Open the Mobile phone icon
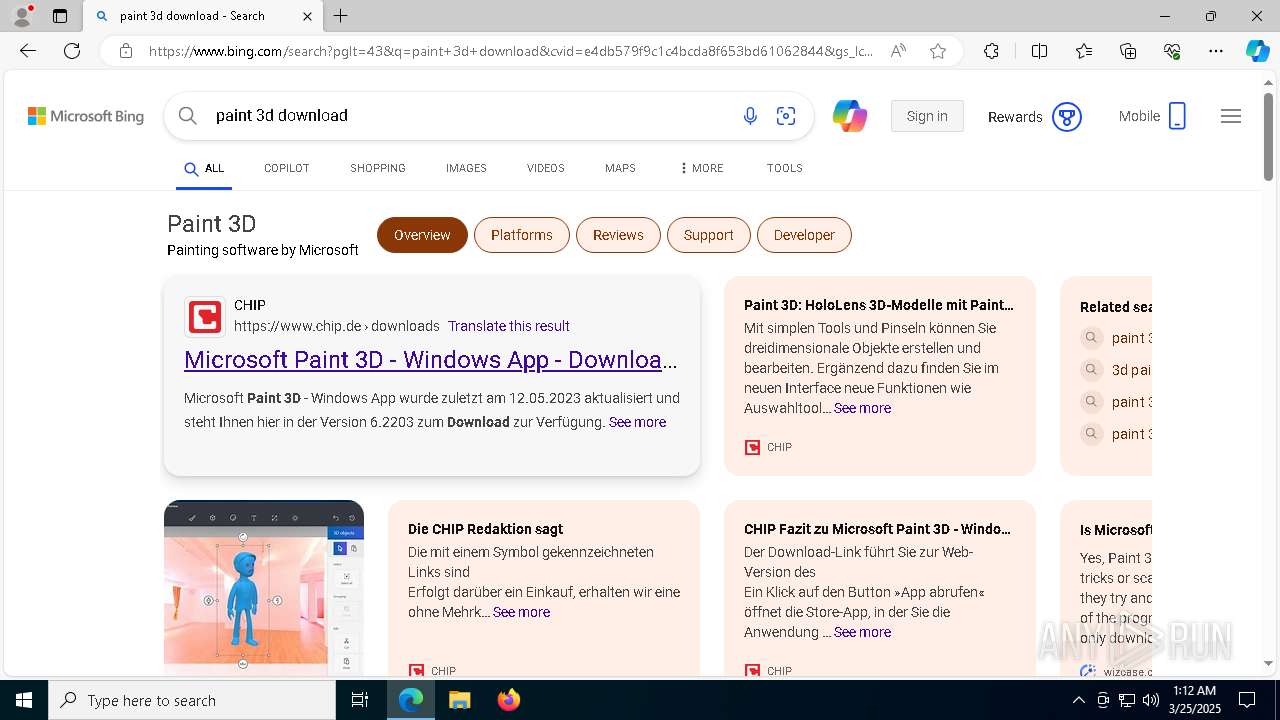Screen dimensions: 1280x720 1177,116
